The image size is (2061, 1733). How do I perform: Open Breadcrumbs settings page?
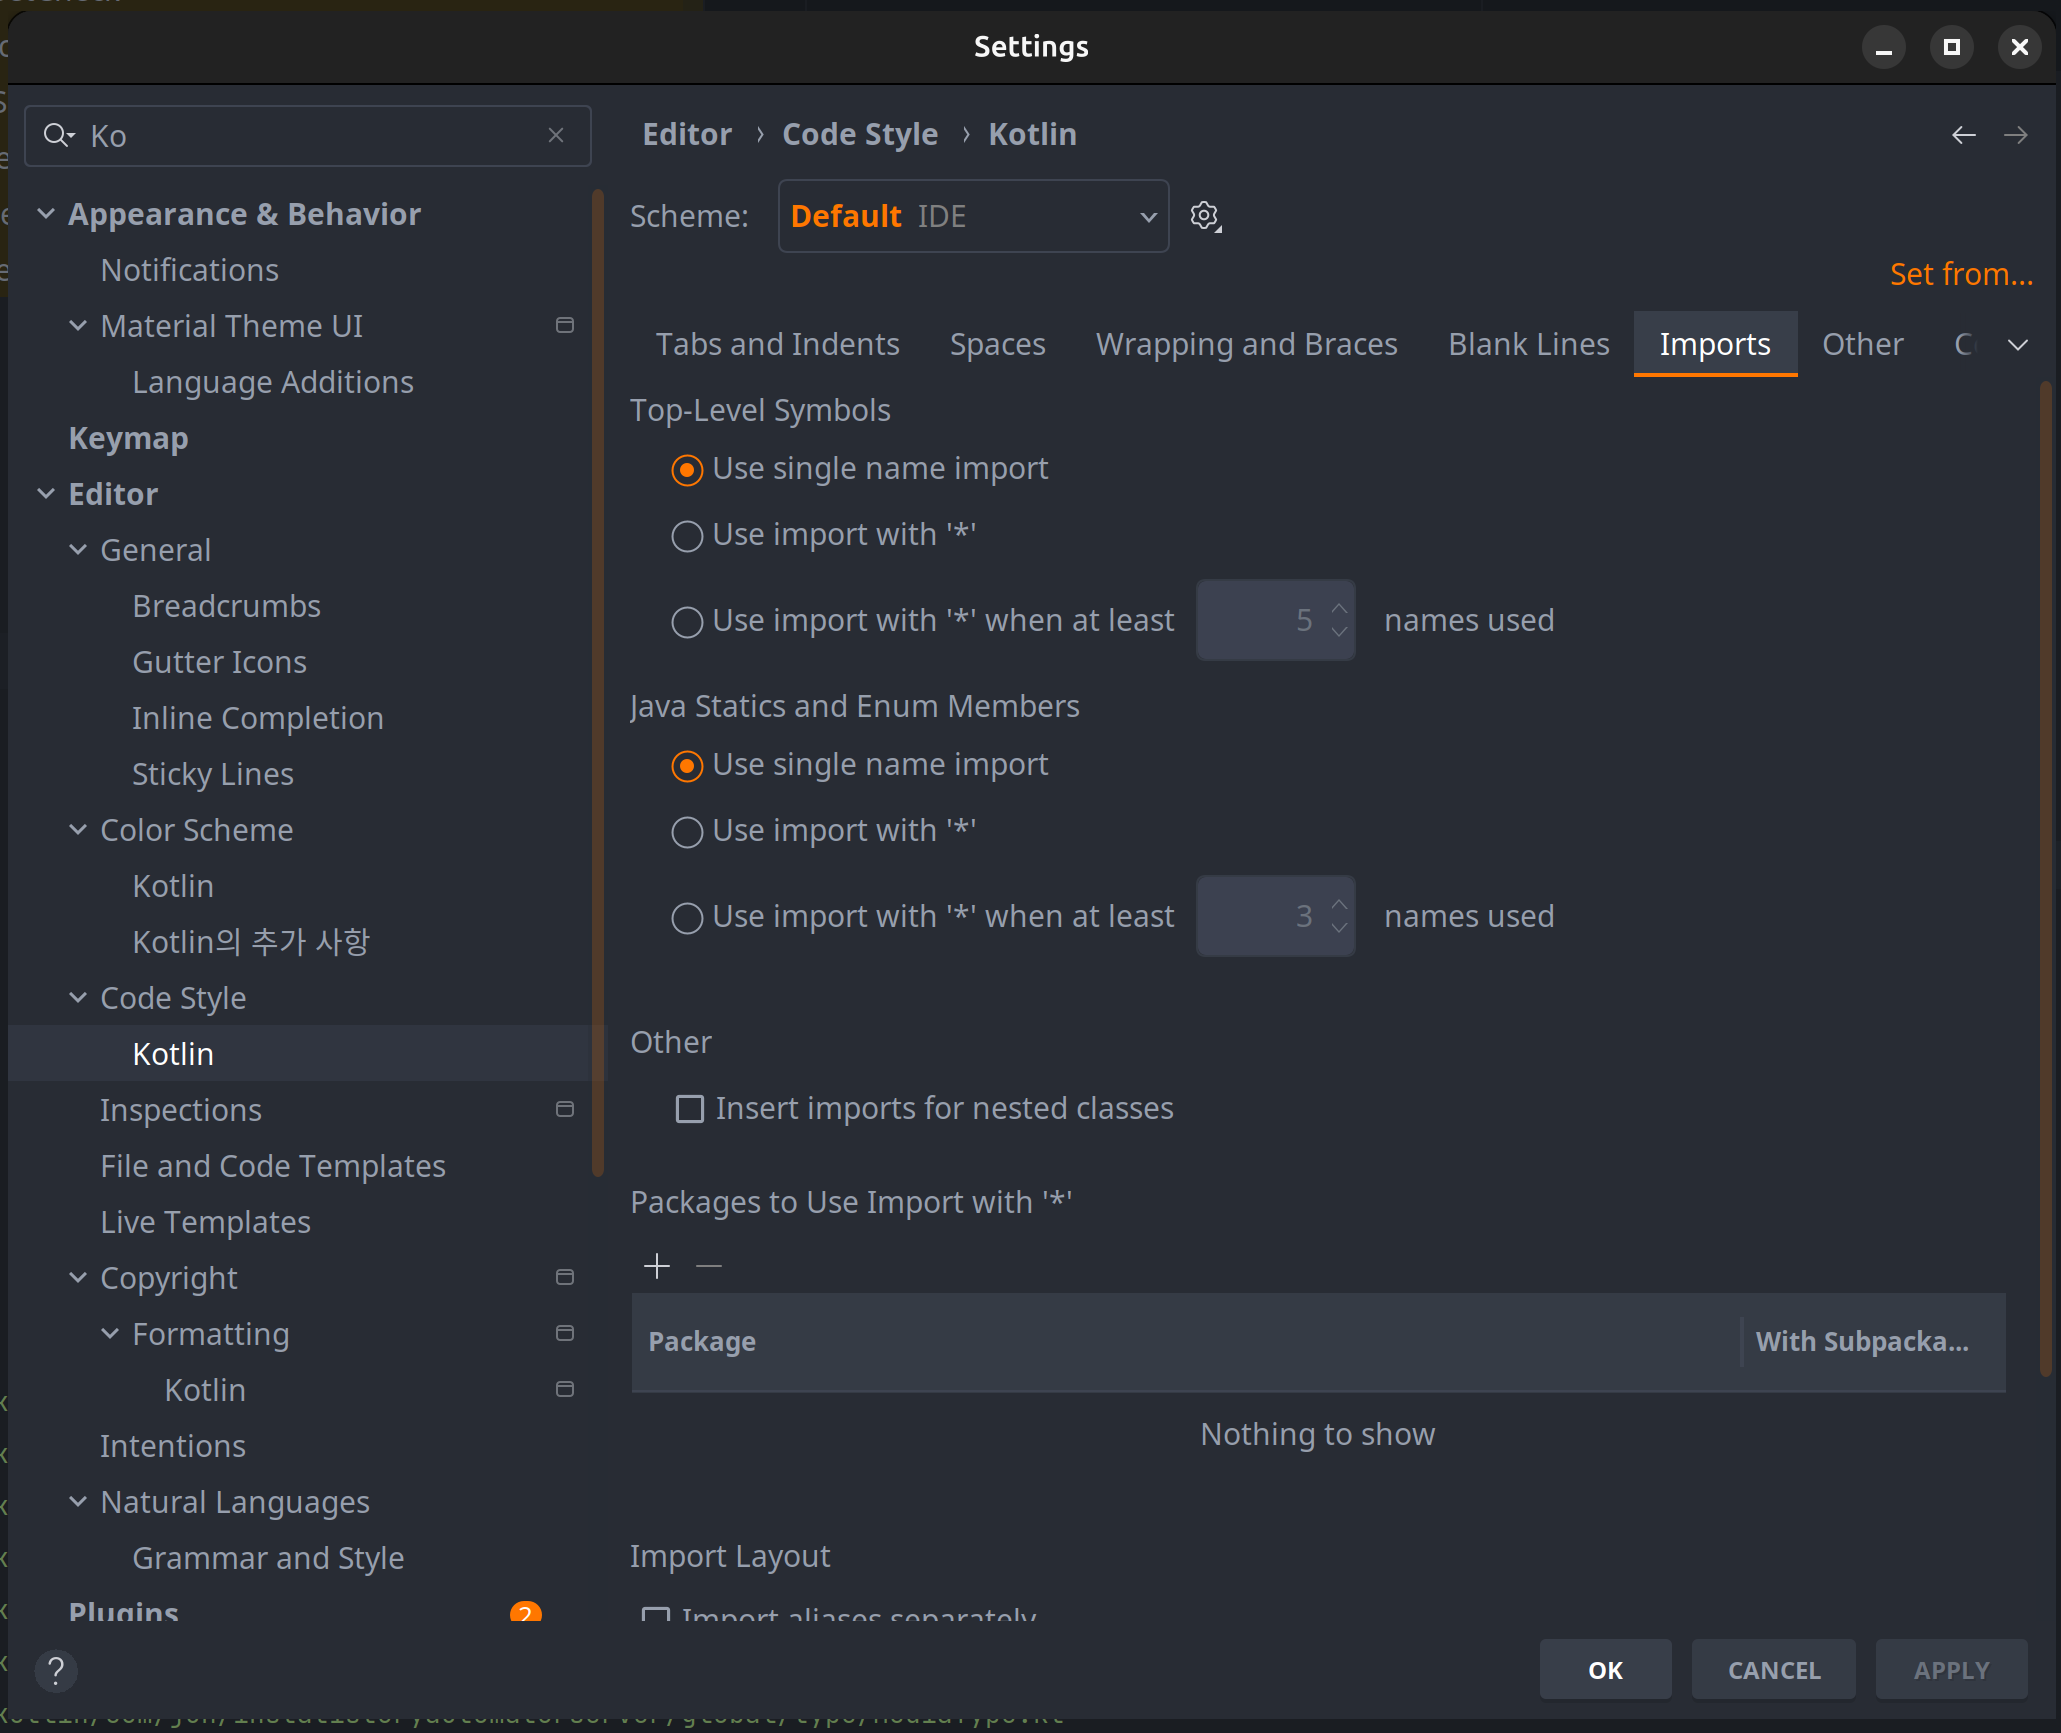pyautogui.click(x=227, y=606)
